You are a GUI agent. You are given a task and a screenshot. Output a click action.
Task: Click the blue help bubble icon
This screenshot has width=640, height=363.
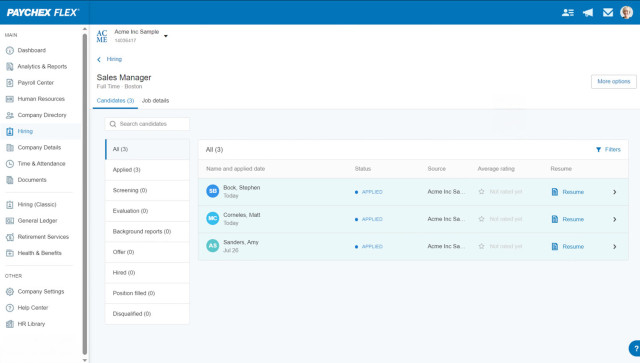[x=634, y=348]
